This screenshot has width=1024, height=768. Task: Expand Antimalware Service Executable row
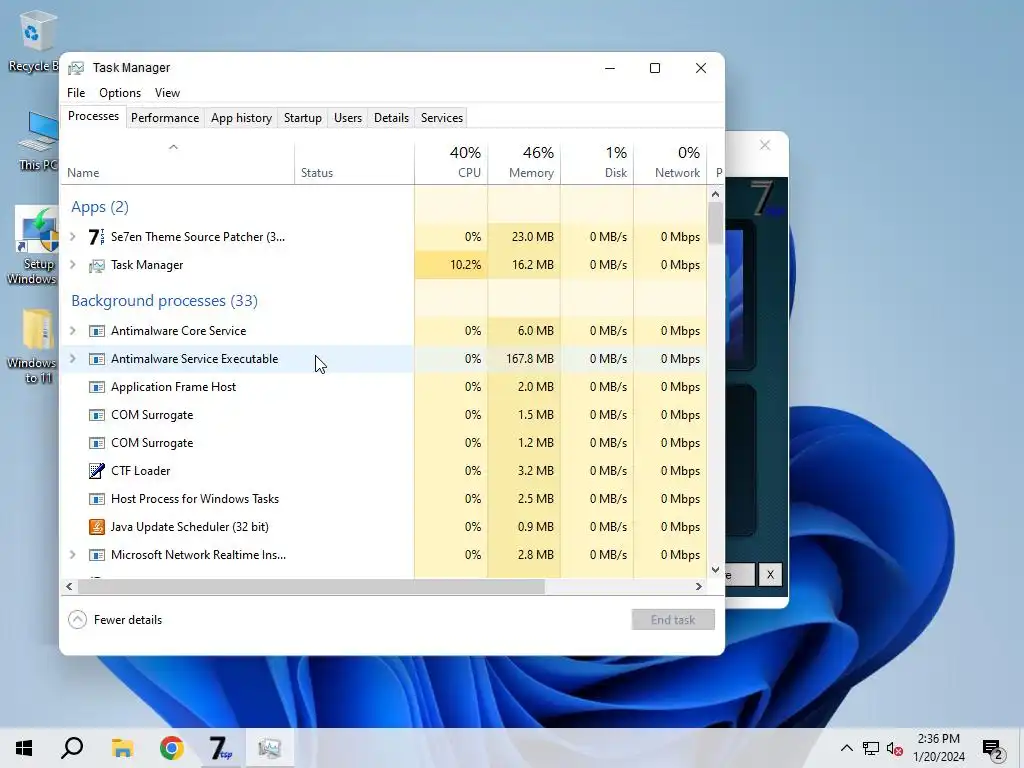pyautogui.click(x=72, y=359)
